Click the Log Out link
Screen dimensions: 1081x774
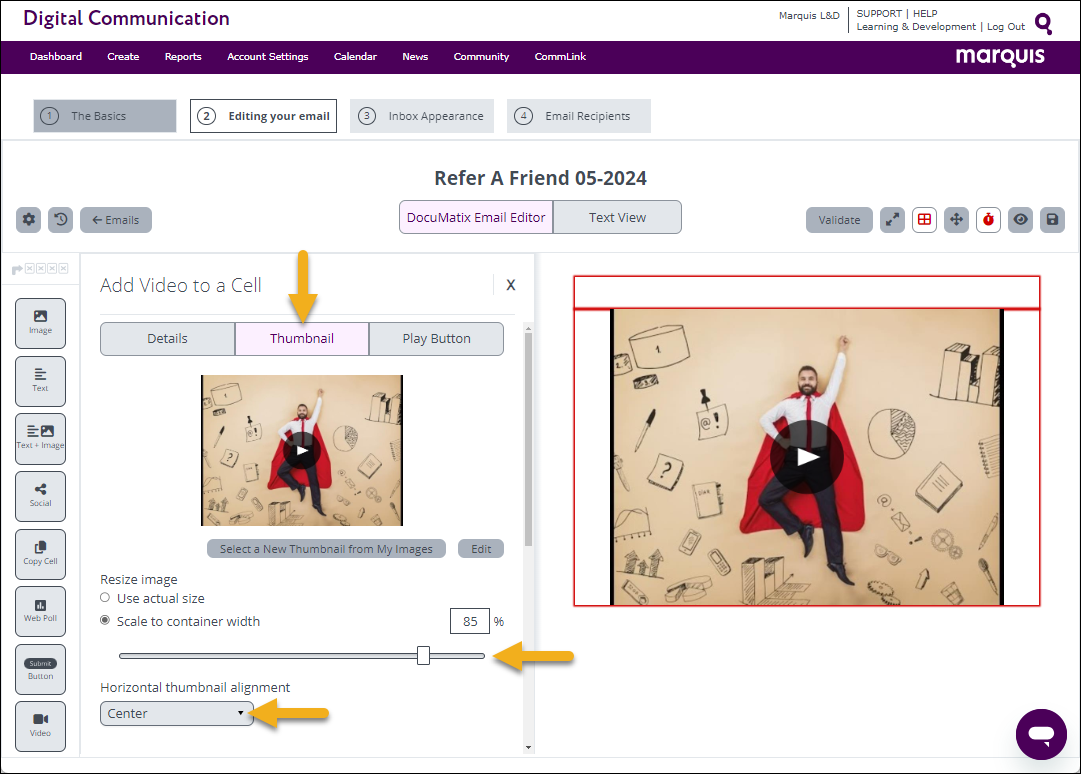click(x=1006, y=26)
